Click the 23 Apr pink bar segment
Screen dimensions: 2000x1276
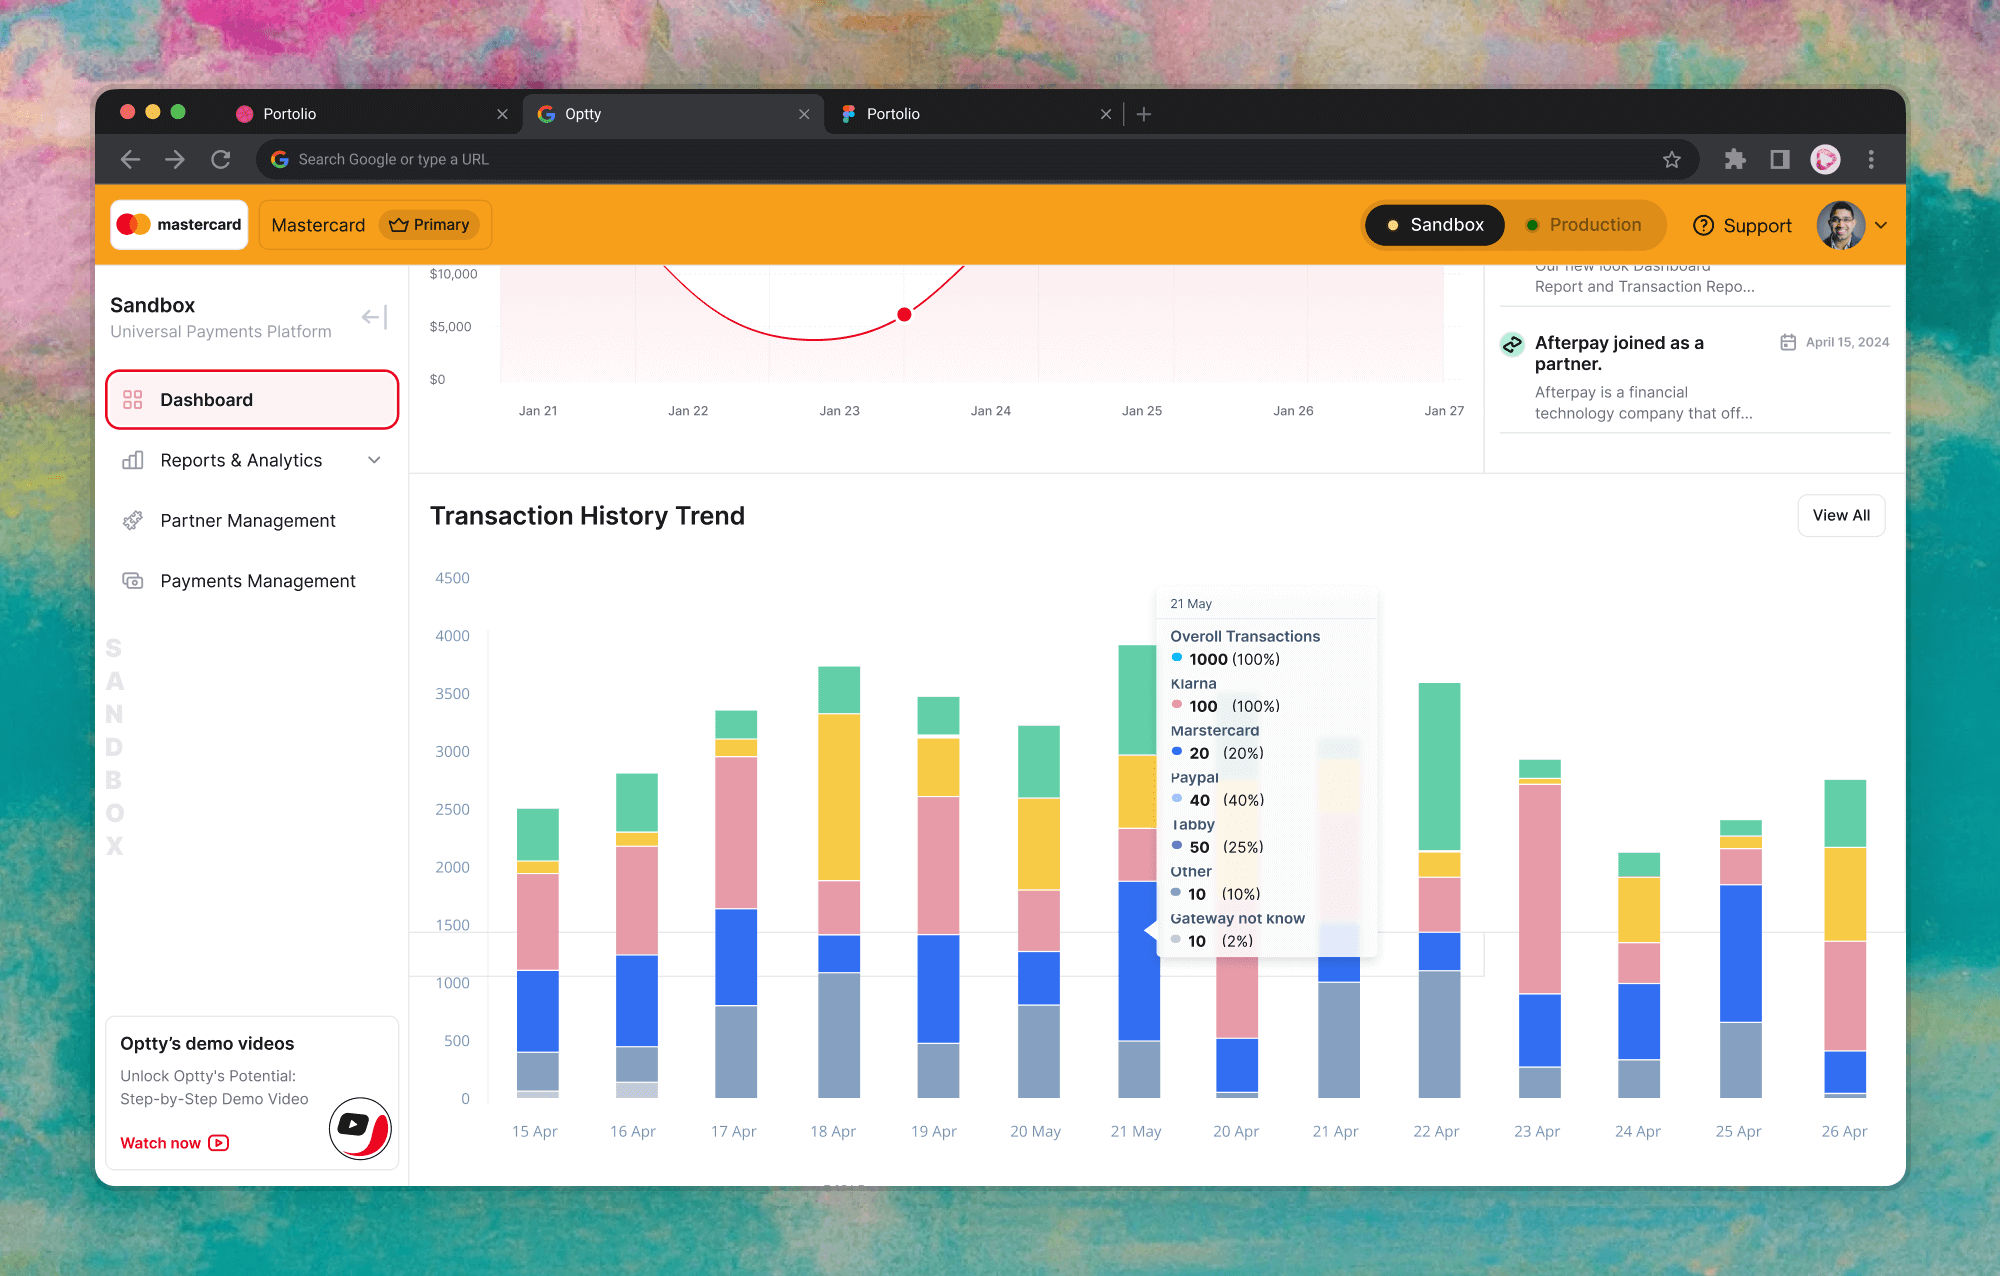click(1539, 889)
